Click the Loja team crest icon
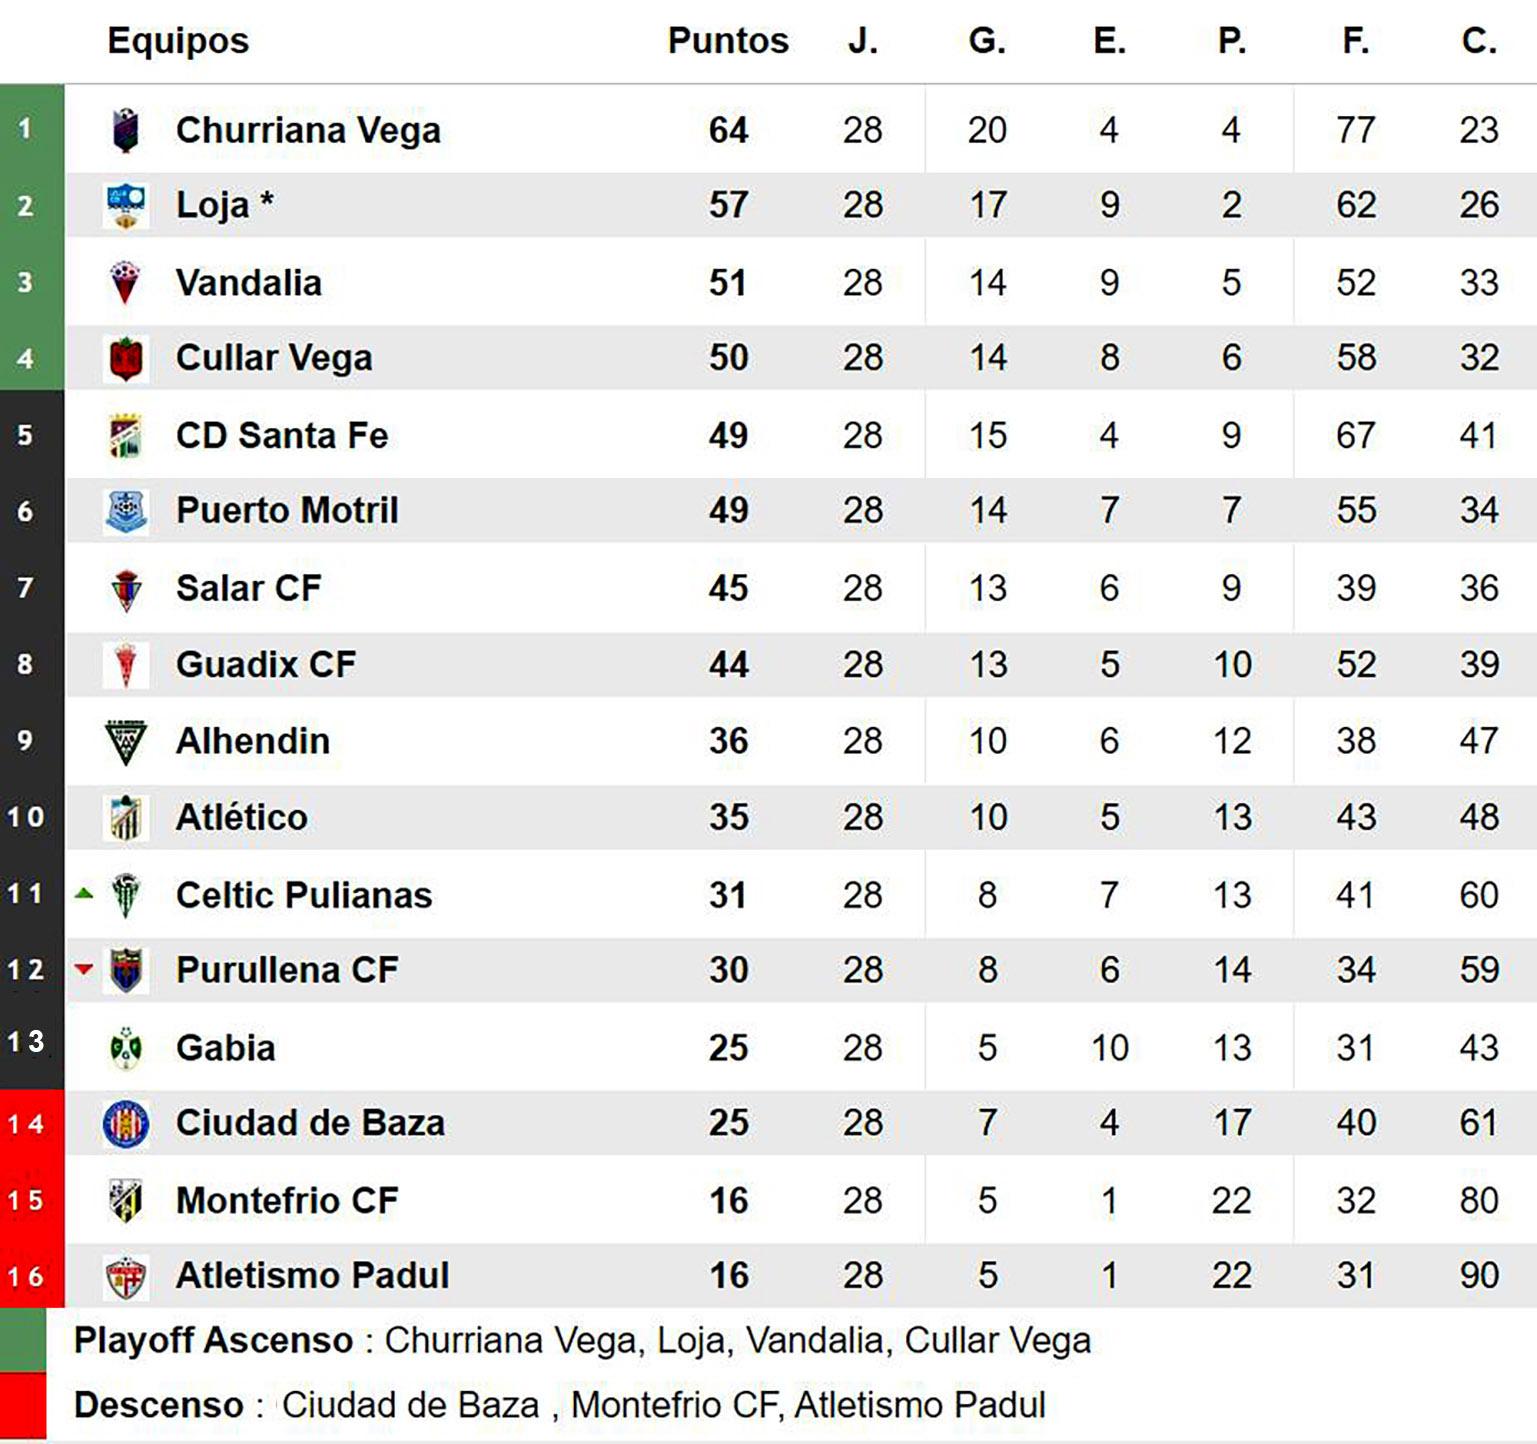 coord(125,205)
